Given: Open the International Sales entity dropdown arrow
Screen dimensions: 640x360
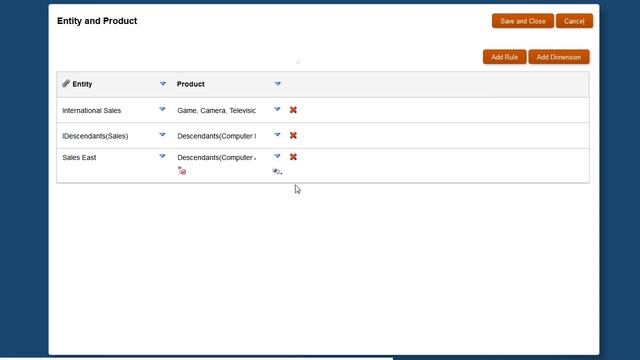Looking at the screenshot, I should (162, 109).
